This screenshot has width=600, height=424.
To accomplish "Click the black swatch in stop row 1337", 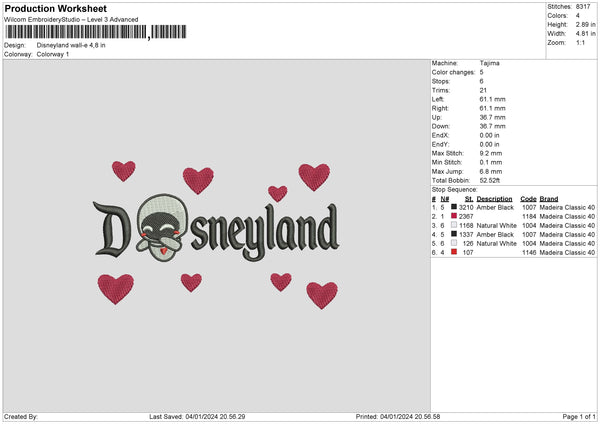I will click(x=454, y=234).
